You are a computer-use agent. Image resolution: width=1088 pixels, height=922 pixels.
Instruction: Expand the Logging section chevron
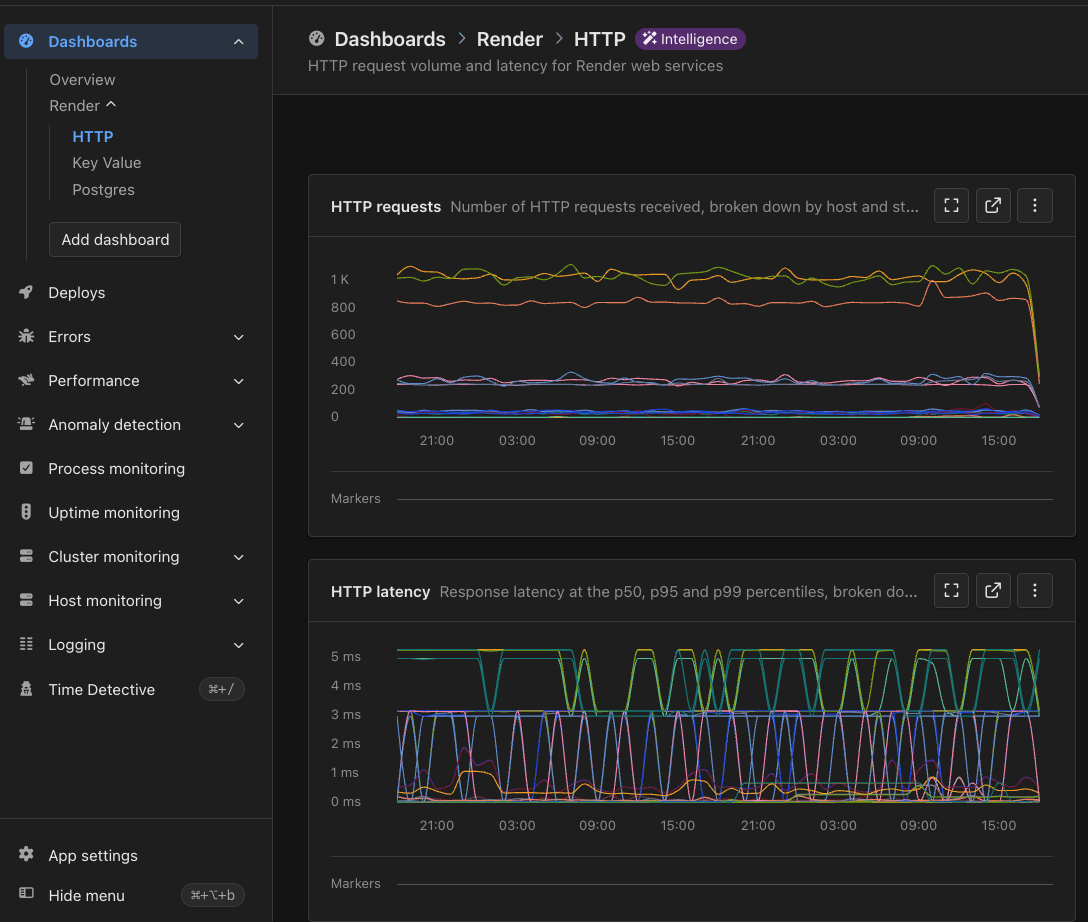tap(239, 645)
